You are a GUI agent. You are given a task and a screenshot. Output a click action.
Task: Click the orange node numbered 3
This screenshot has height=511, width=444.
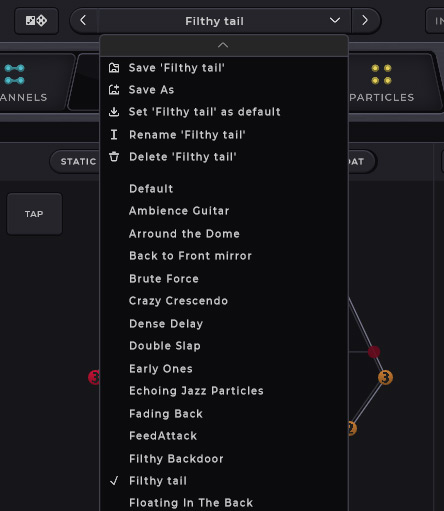click(385, 378)
